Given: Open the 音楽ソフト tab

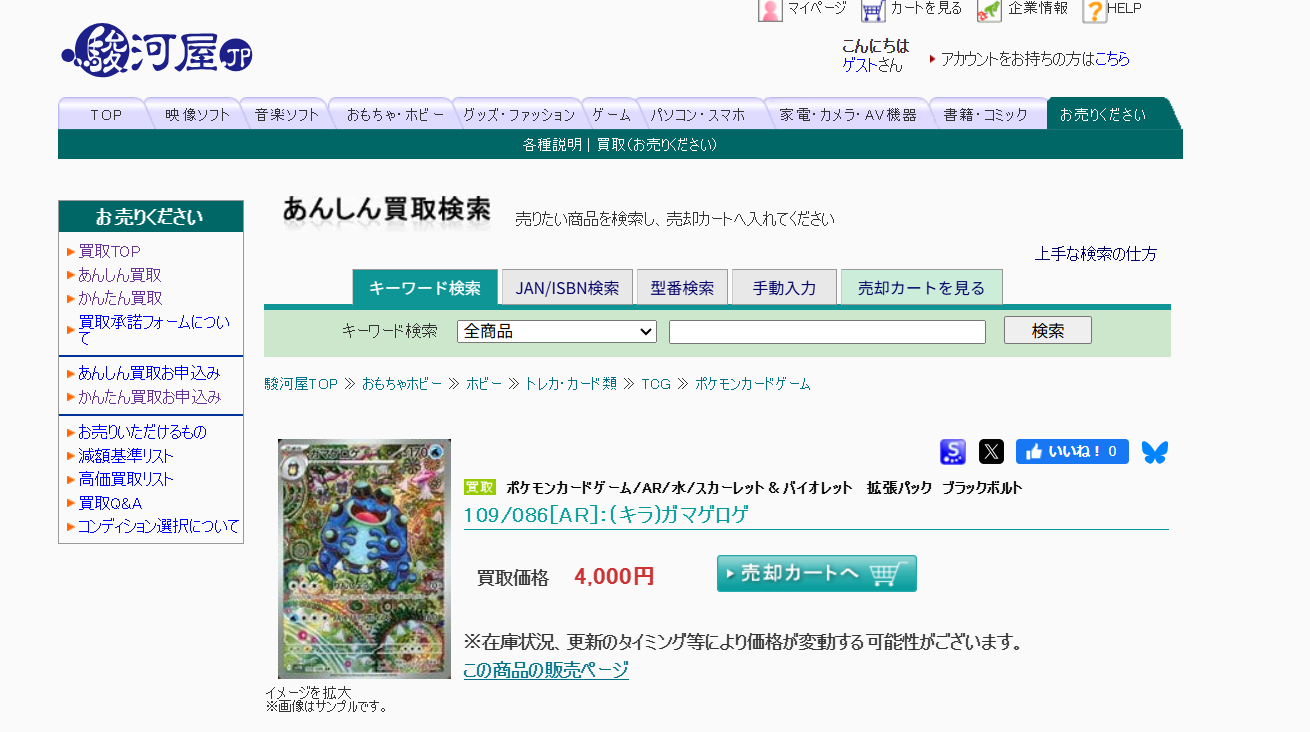Looking at the screenshot, I should tap(287, 114).
